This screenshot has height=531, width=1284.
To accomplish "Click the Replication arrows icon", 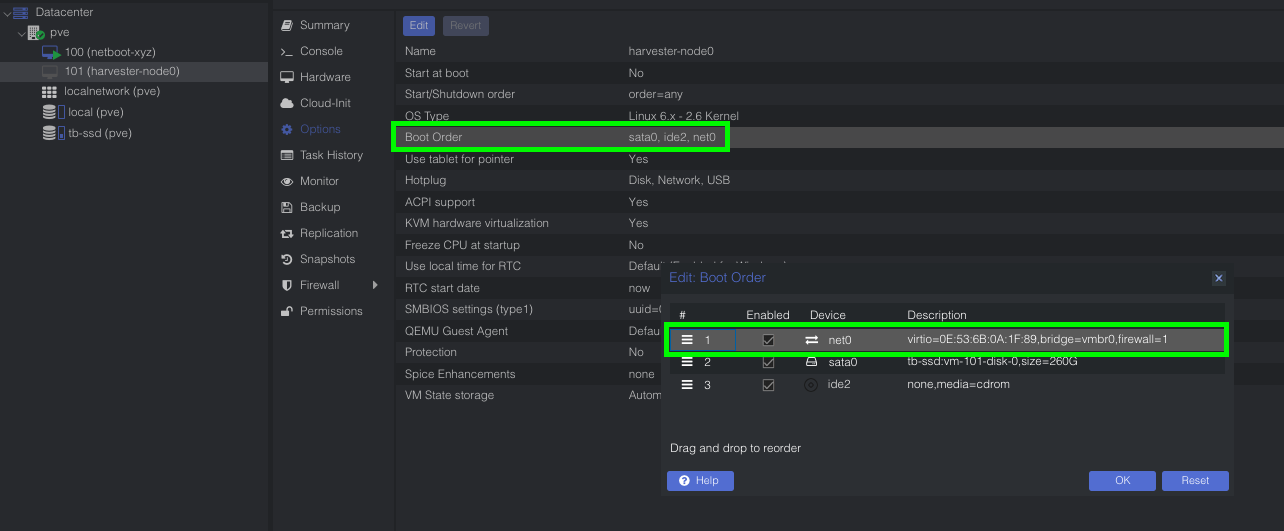I will pyautogui.click(x=287, y=233).
